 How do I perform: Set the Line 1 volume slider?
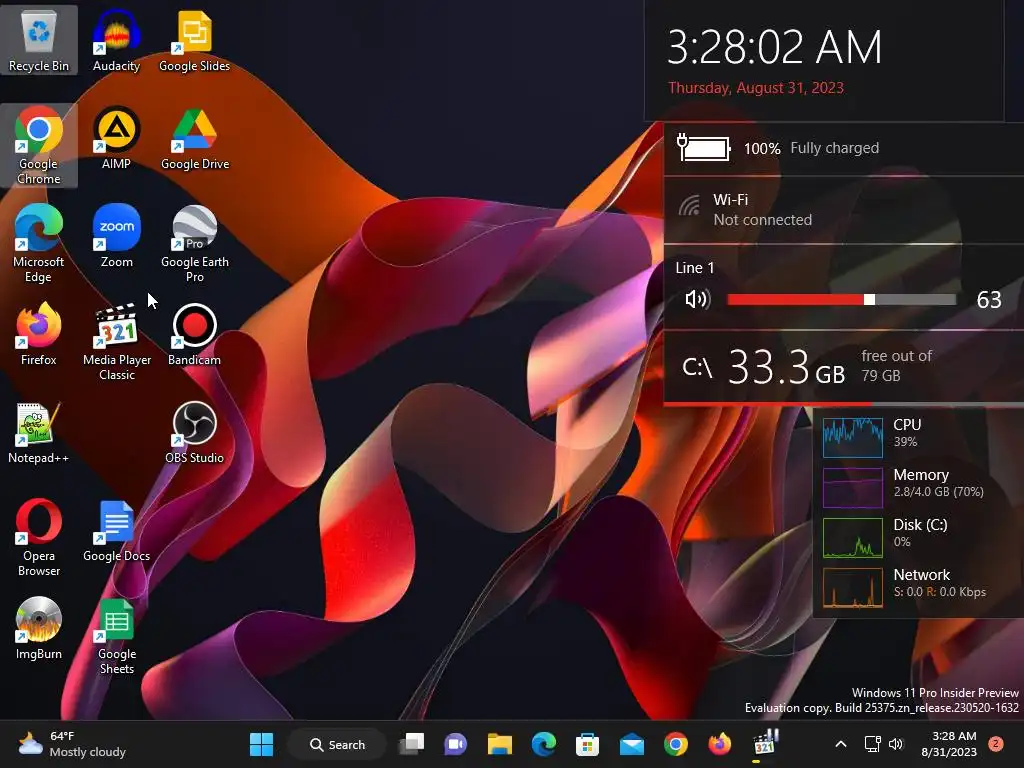[841, 300]
